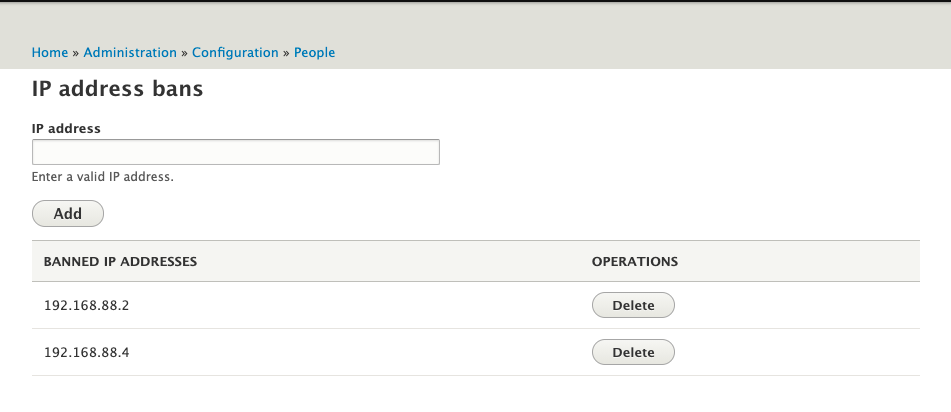The image size is (951, 412).
Task: Click the People breadcrumb link
Action: [x=314, y=52]
